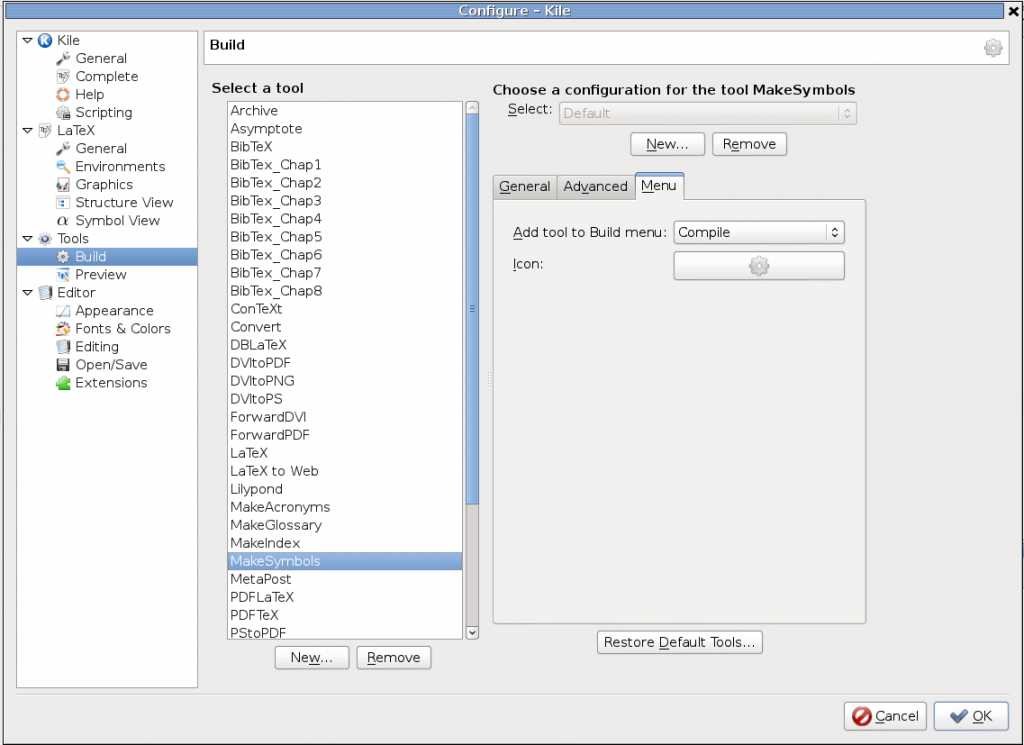1024x745 pixels.
Task: Collapse the Kile tree section
Action: pos(27,40)
